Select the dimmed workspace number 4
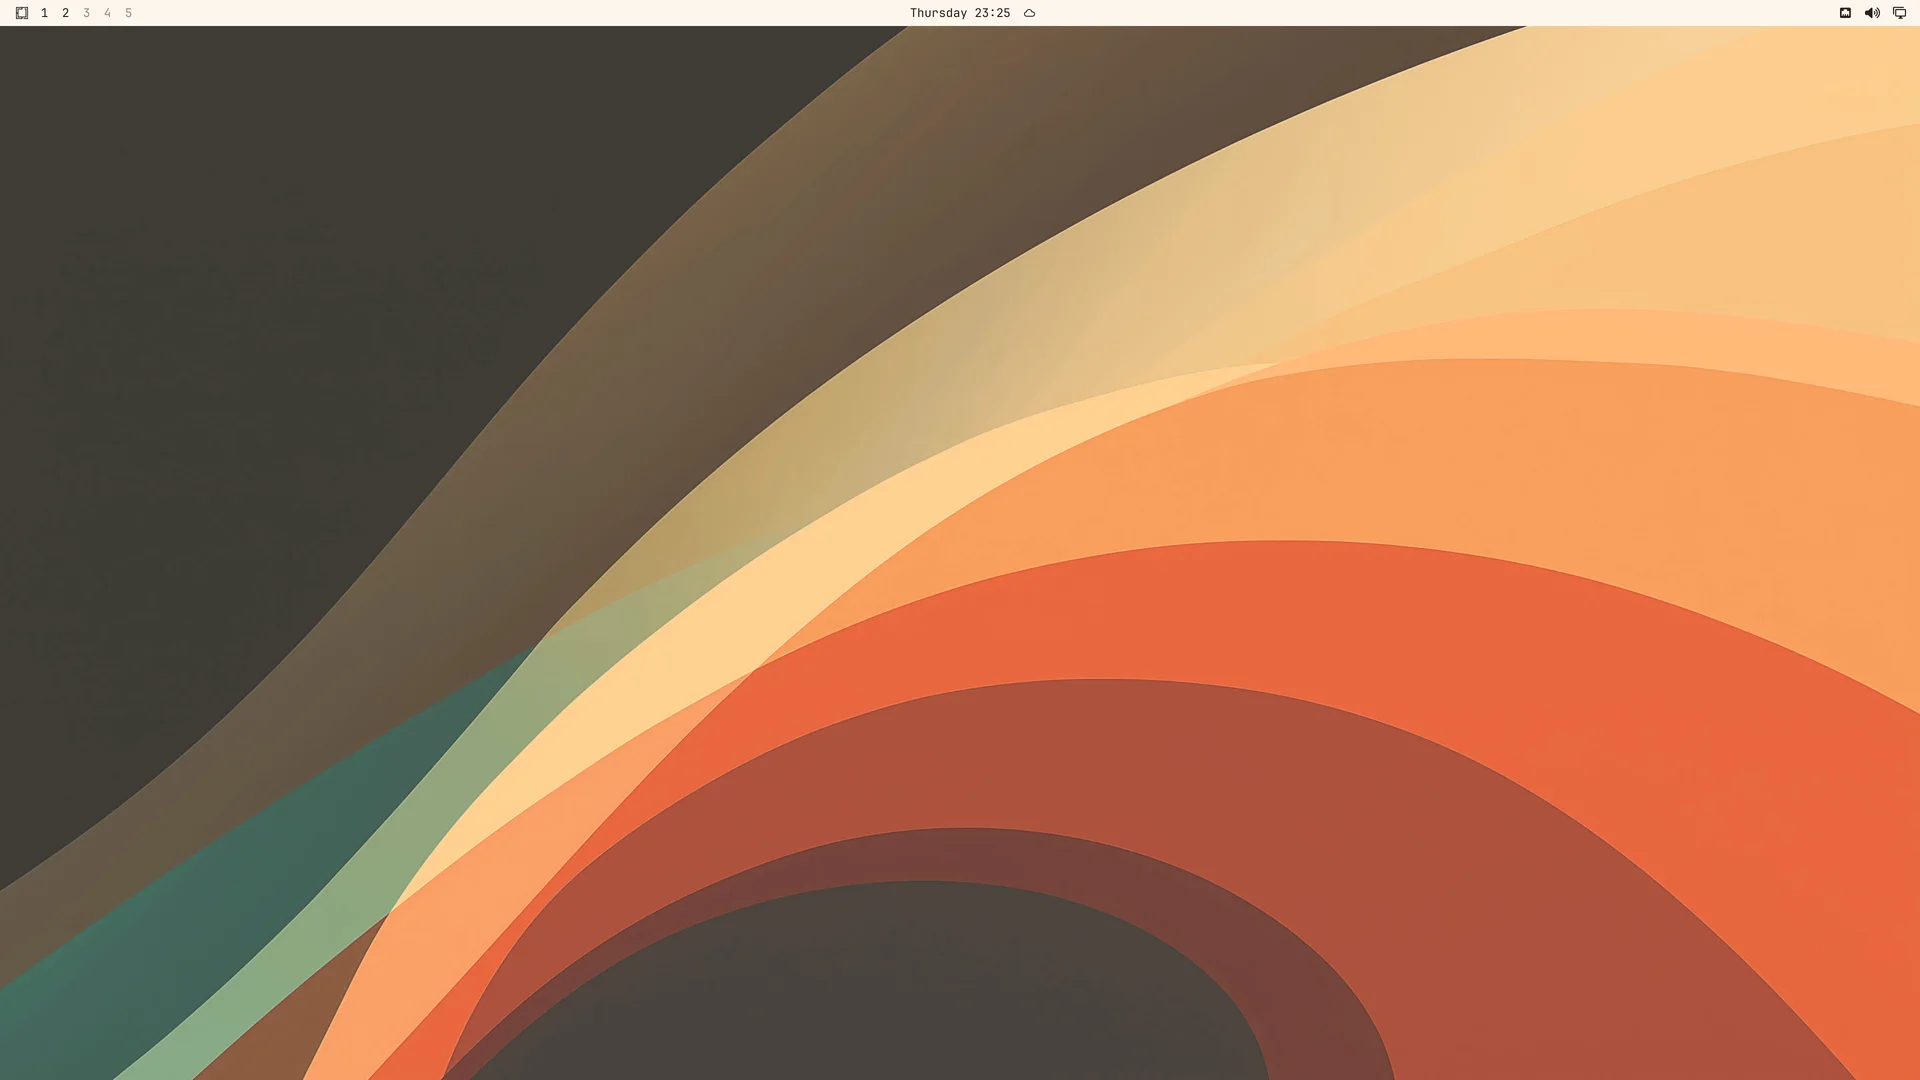 click(x=107, y=13)
